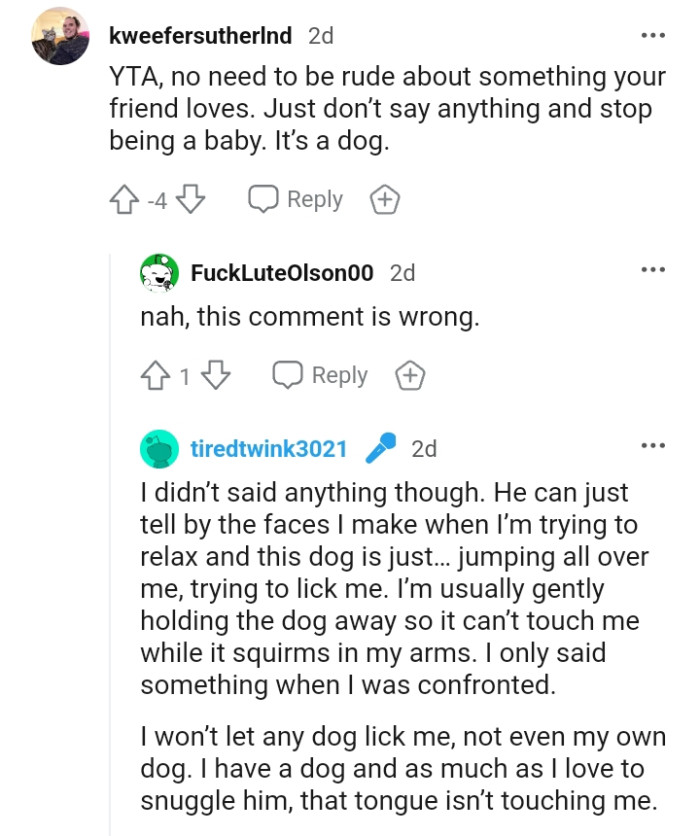The width and height of the screenshot is (700, 836).
Task: Click the award plus icon on FuckLuteOlson00's reply
Action: coord(410,375)
